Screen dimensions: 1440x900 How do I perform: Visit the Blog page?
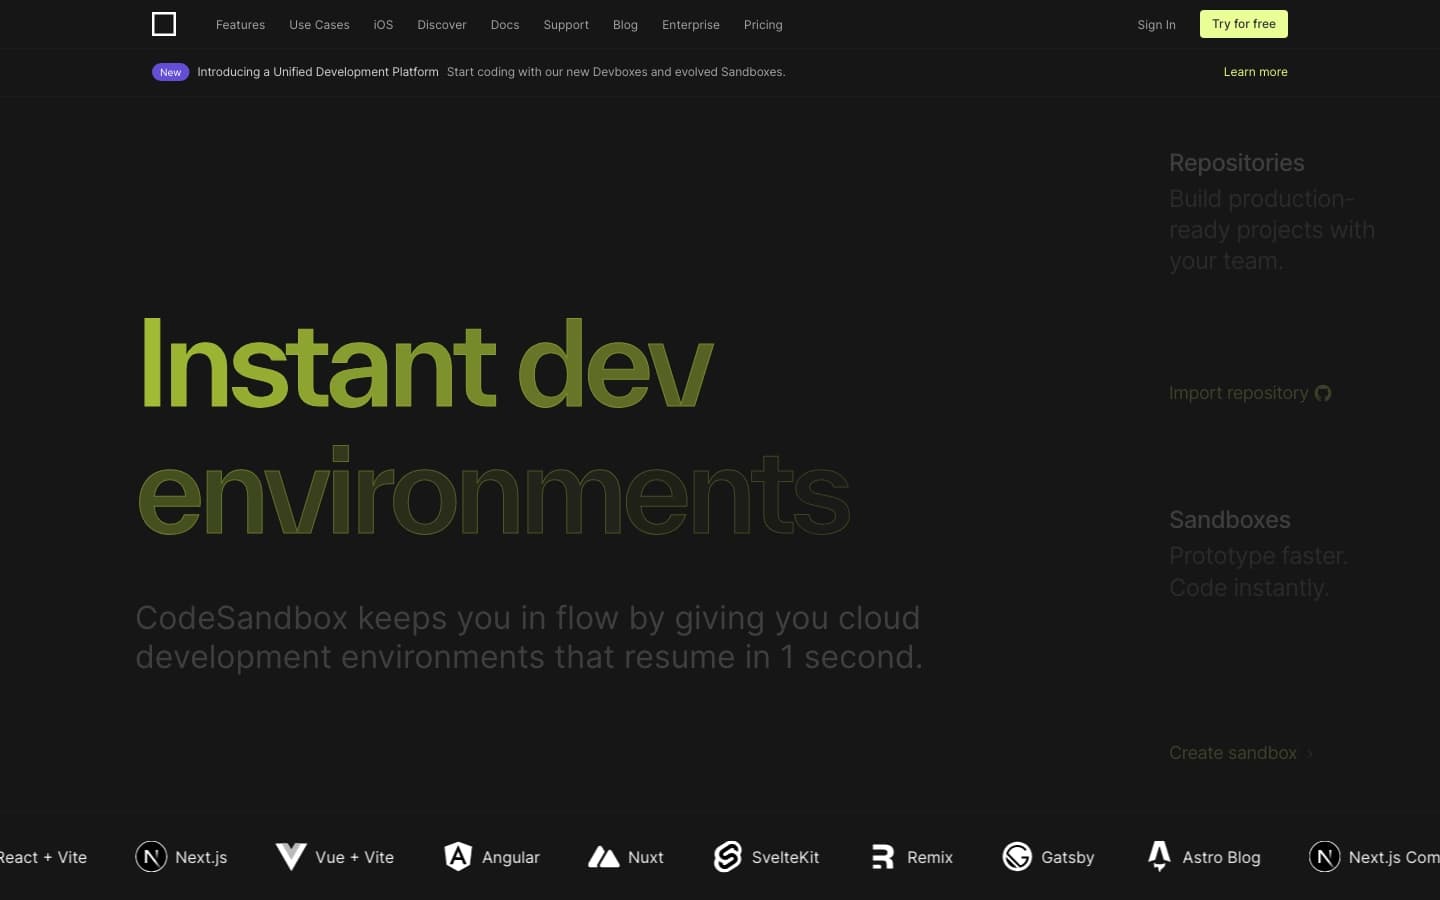pyautogui.click(x=625, y=25)
